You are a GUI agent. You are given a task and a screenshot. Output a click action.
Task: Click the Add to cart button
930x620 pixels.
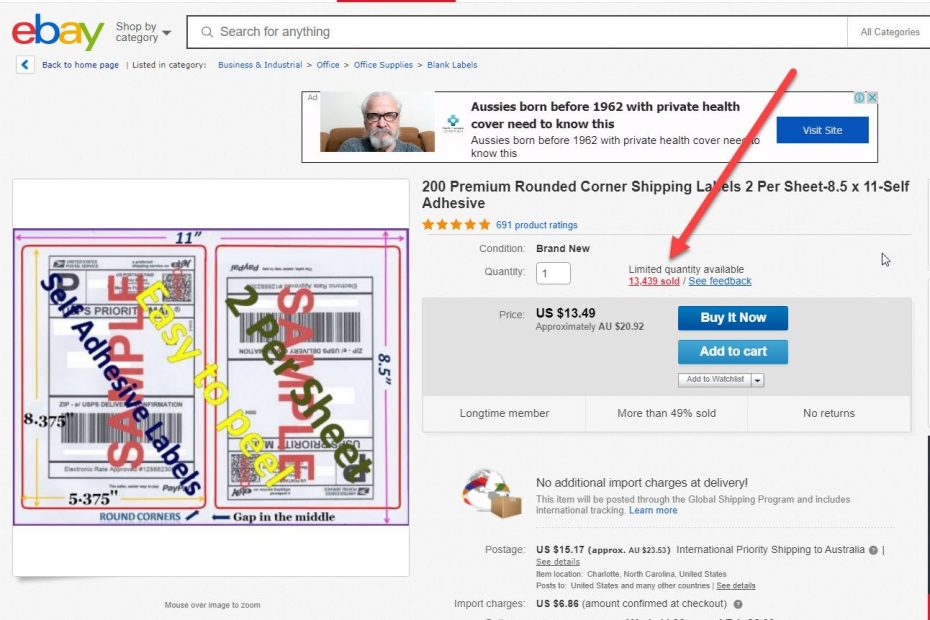tap(732, 352)
